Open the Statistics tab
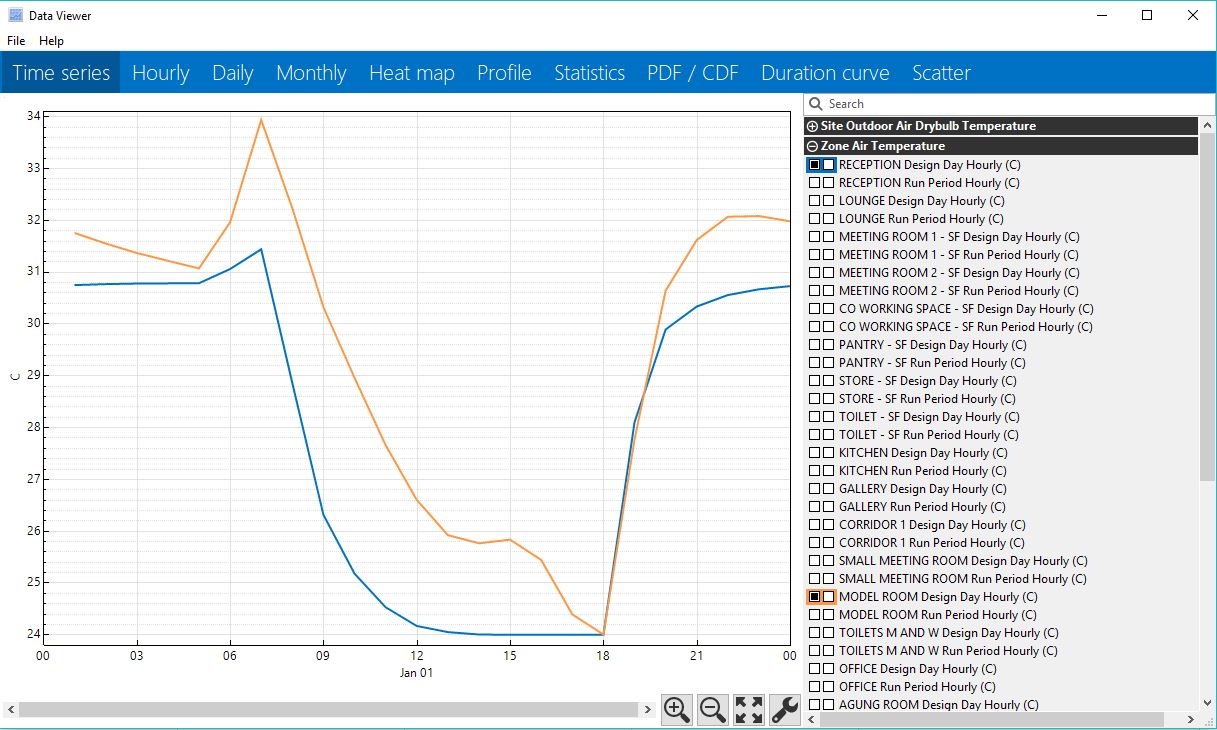1217x730 pixels. point(590,73)
